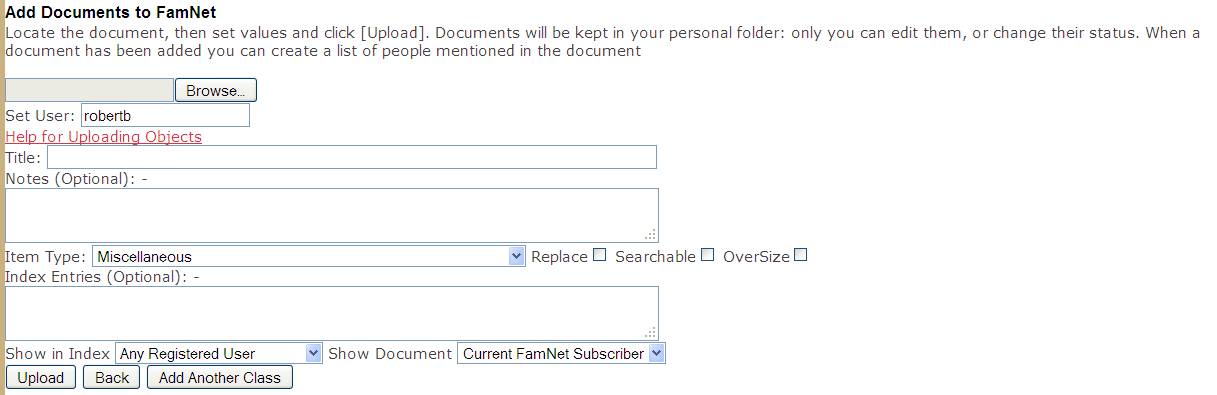Expand the Show in Index dropdown
Image resolution: width=1217 pixels, height=395 pixels.
(x=219, y=353)
